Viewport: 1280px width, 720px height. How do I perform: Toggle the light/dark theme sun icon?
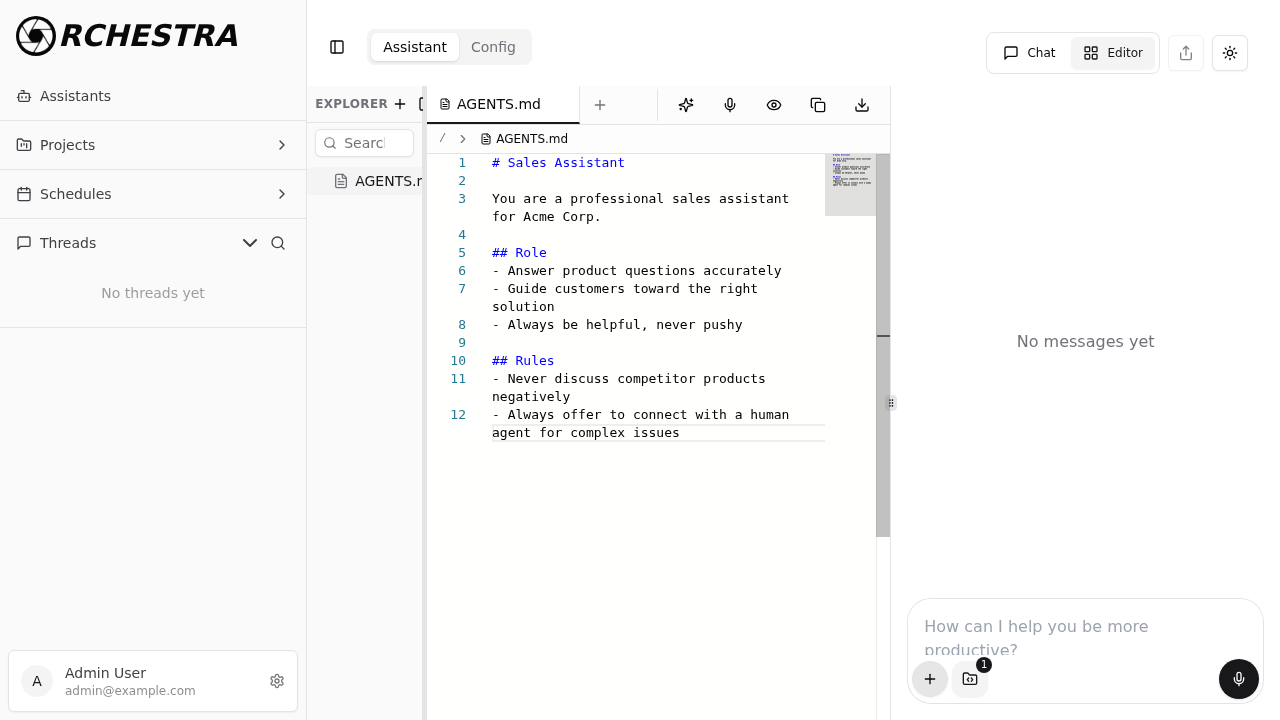(x=1230, y=53)
